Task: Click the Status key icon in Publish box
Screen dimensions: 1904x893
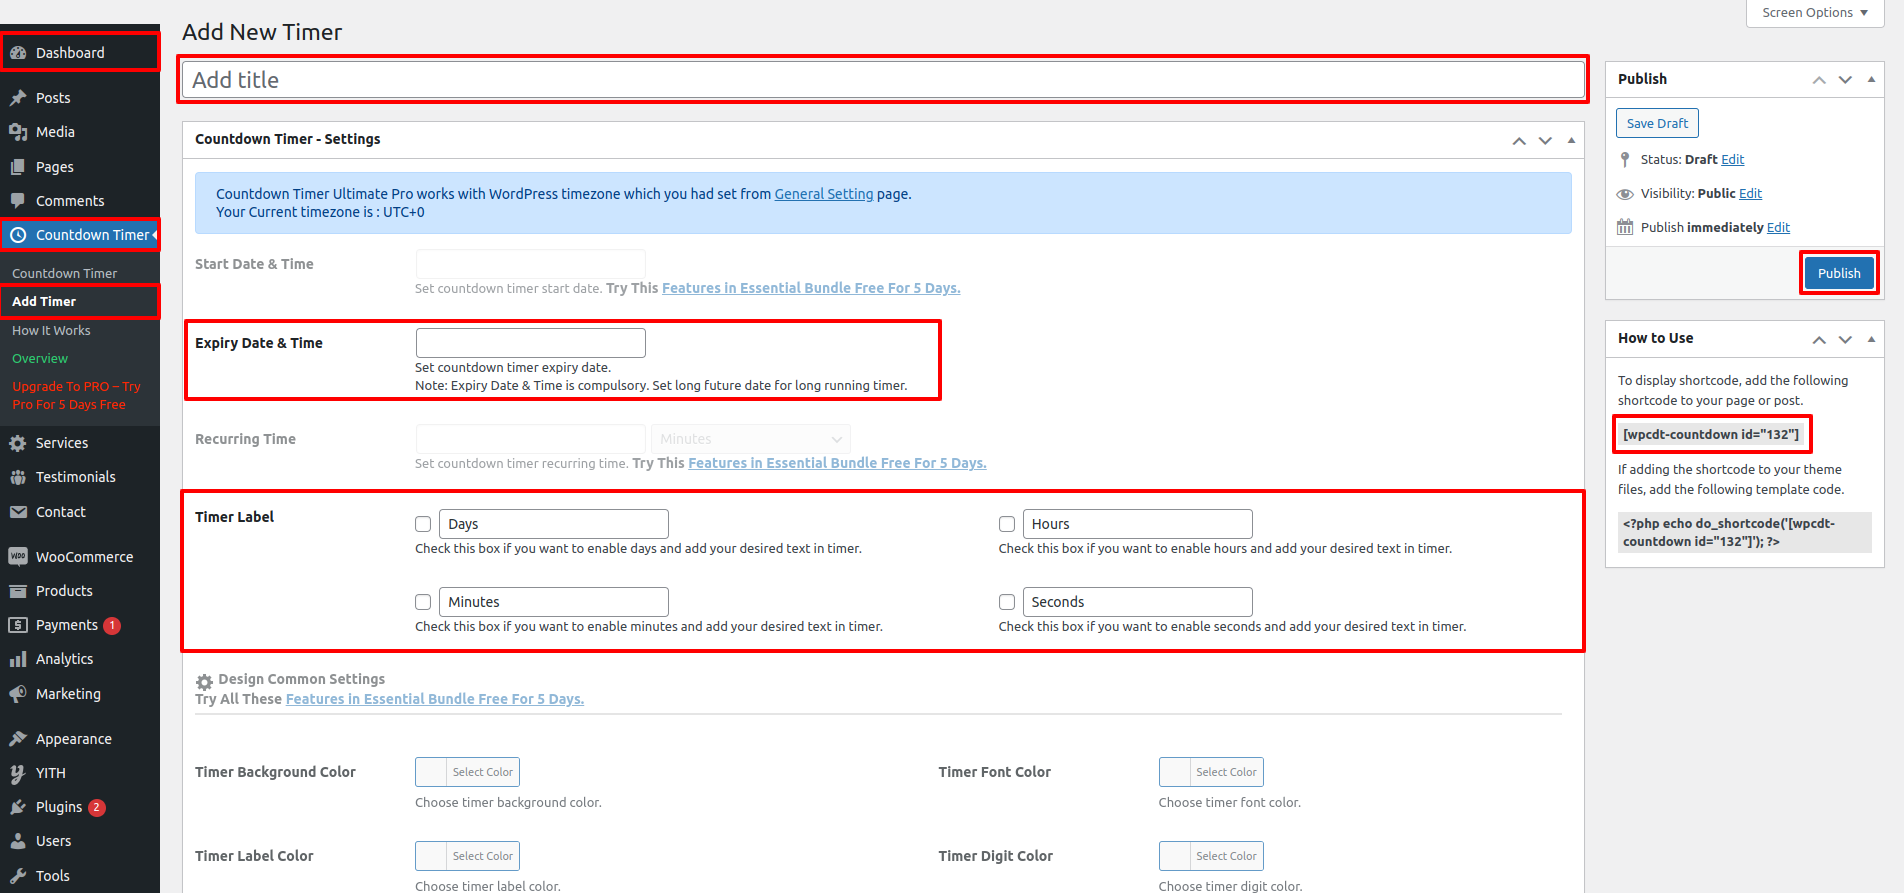Action: click(x=1625, y=160)
